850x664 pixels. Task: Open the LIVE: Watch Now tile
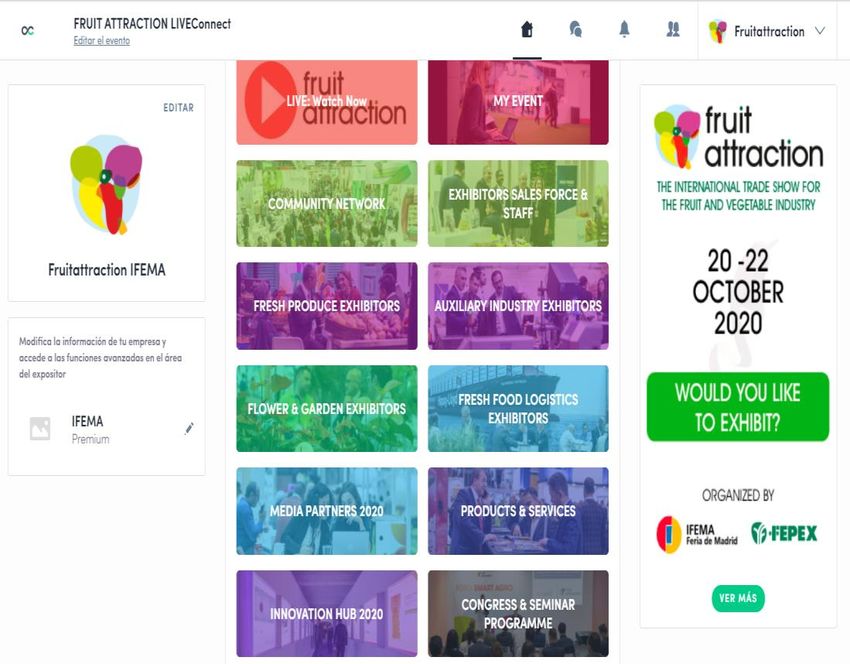tap(327, 102)
